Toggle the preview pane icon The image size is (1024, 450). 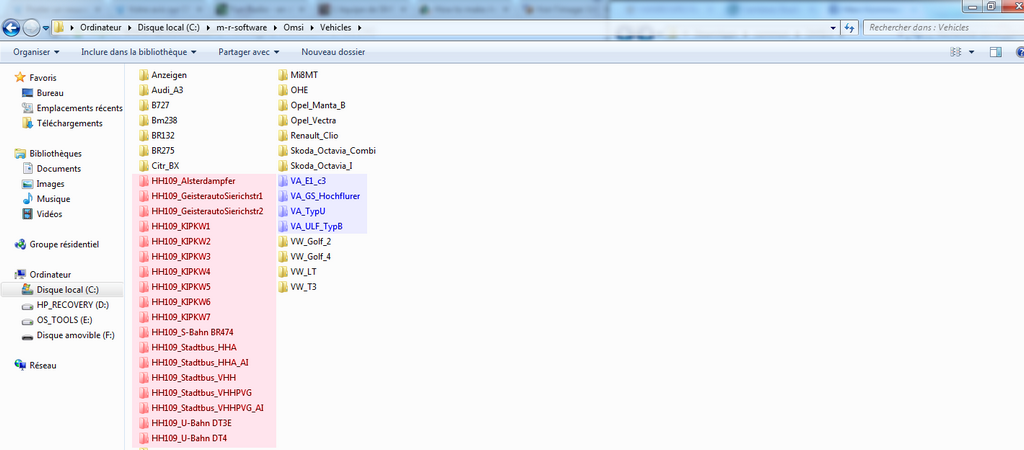coord(995,52)
